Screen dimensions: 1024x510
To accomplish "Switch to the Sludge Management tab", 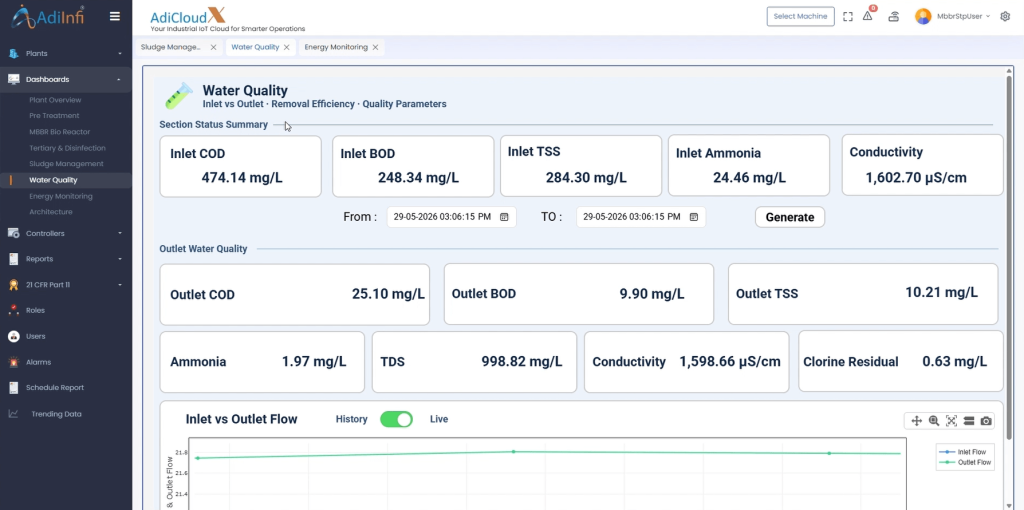I will click(171, 47).
